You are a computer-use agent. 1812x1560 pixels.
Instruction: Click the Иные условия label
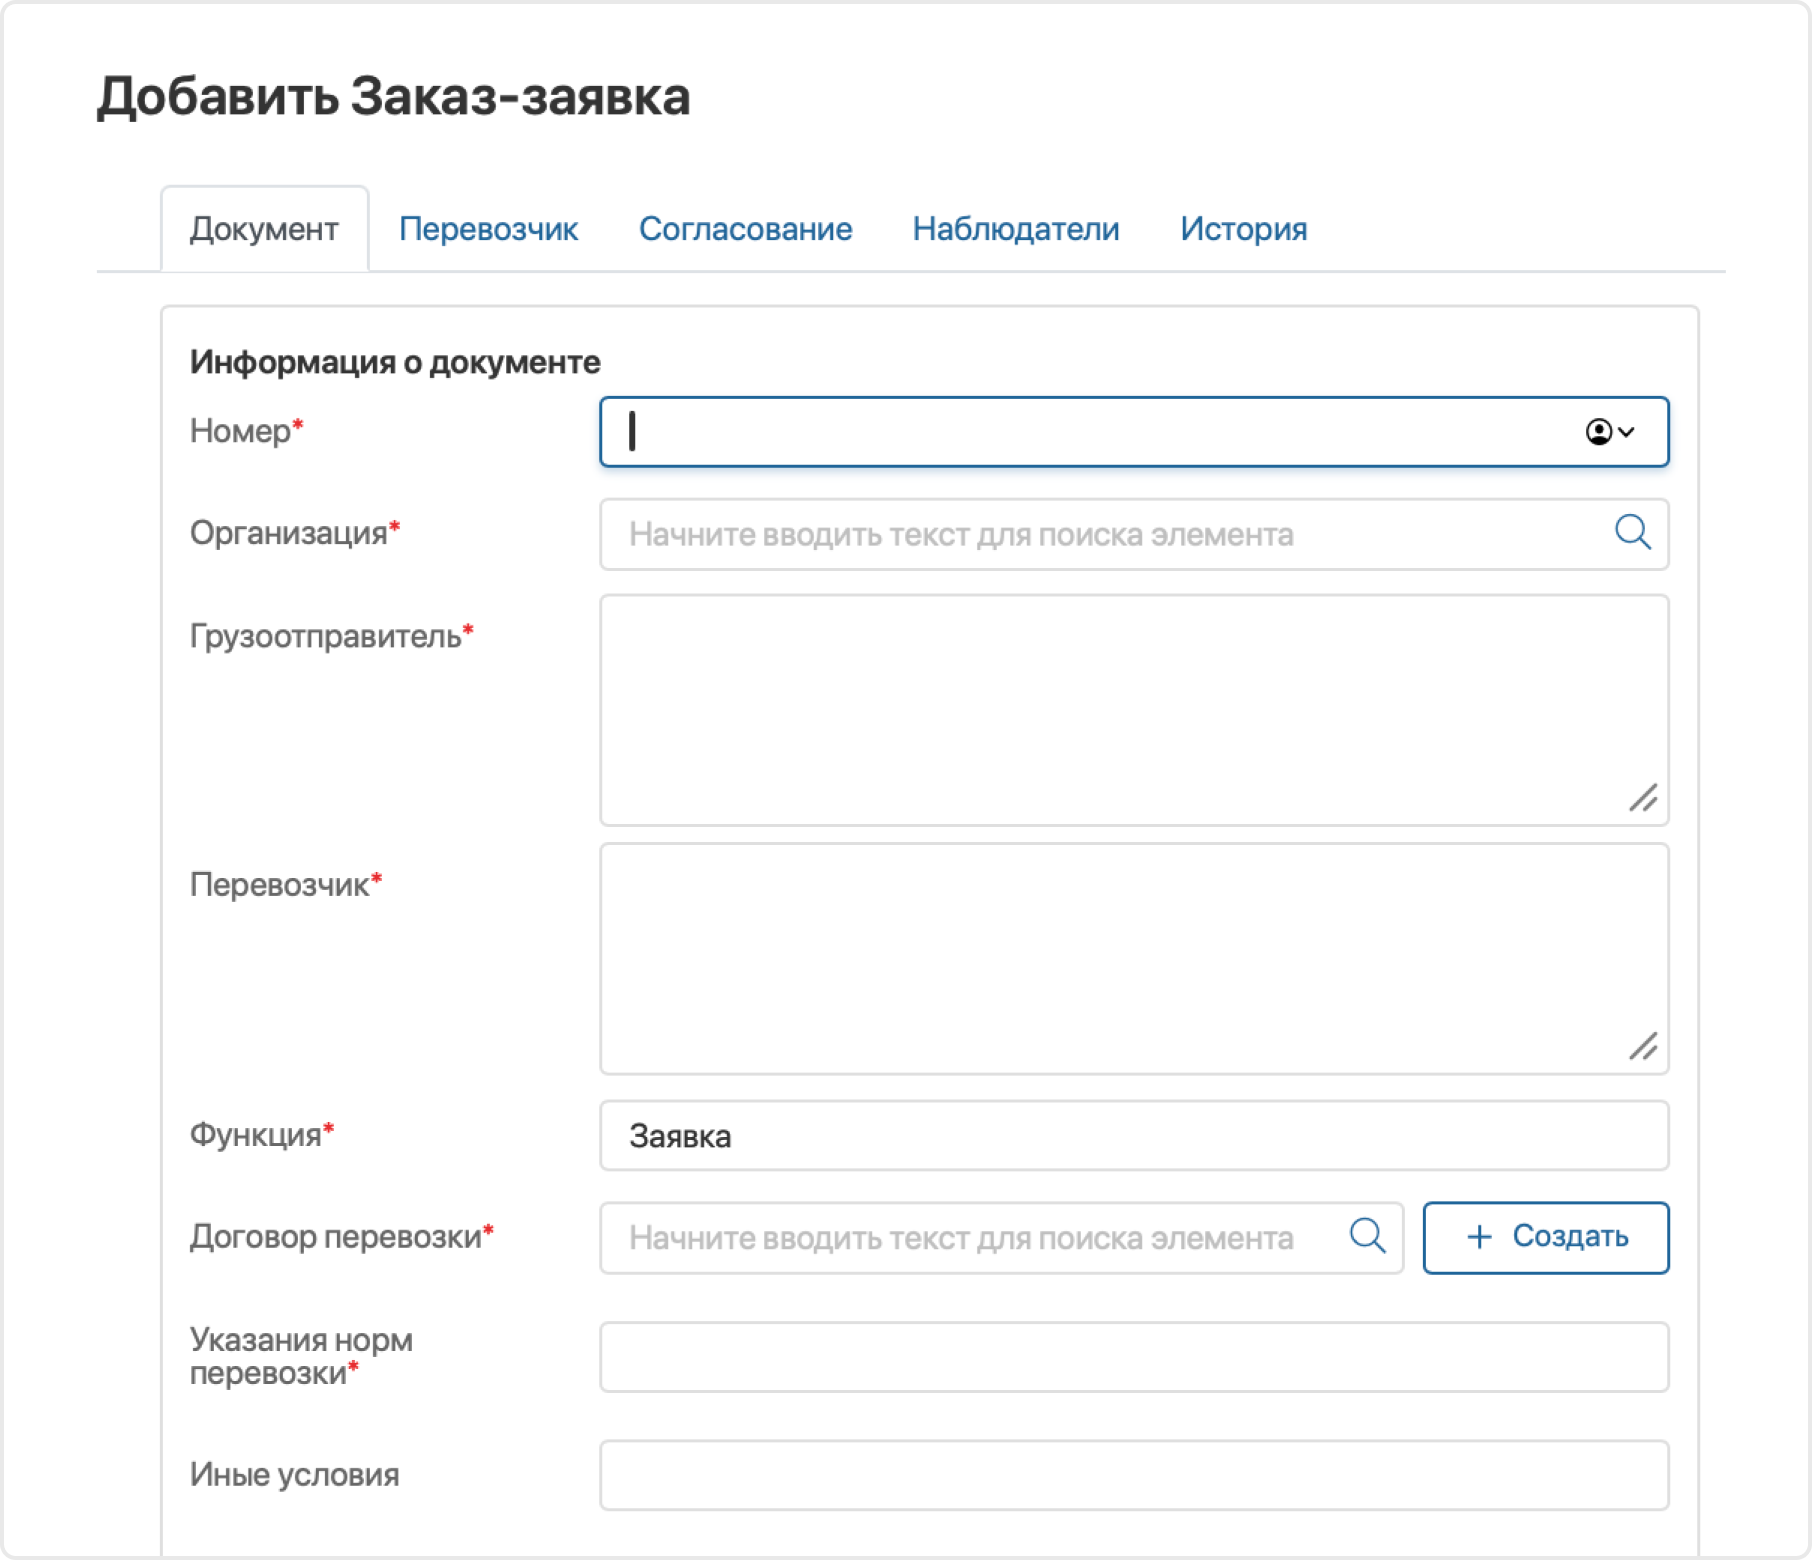[x=294, y=1474]
